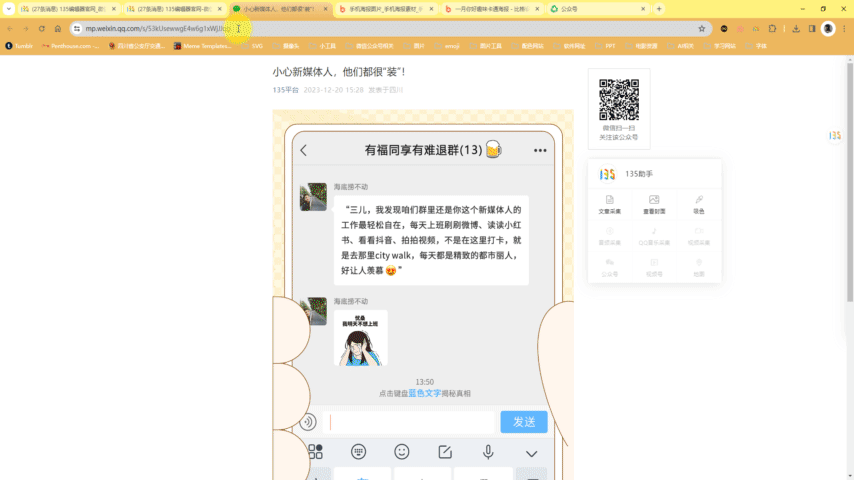854x480 pixels.
Task: Go back to previous page
Action: point(10,28)
